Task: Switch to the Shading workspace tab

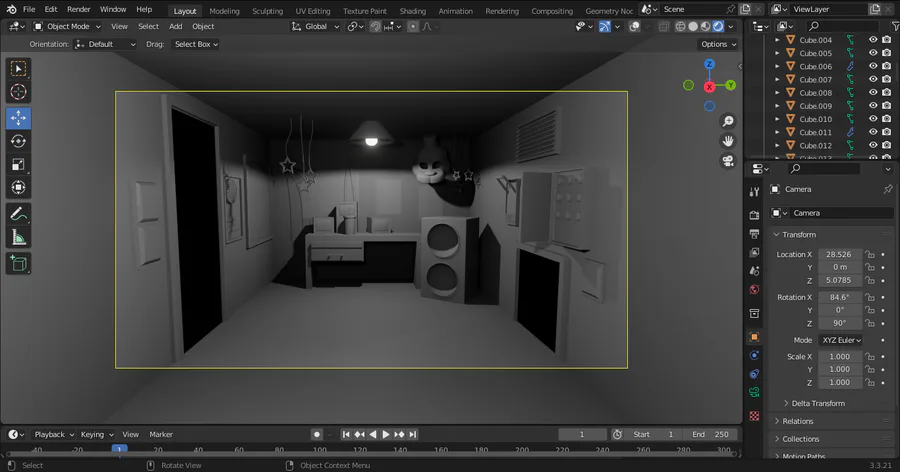Action: (x=413, y=11)
